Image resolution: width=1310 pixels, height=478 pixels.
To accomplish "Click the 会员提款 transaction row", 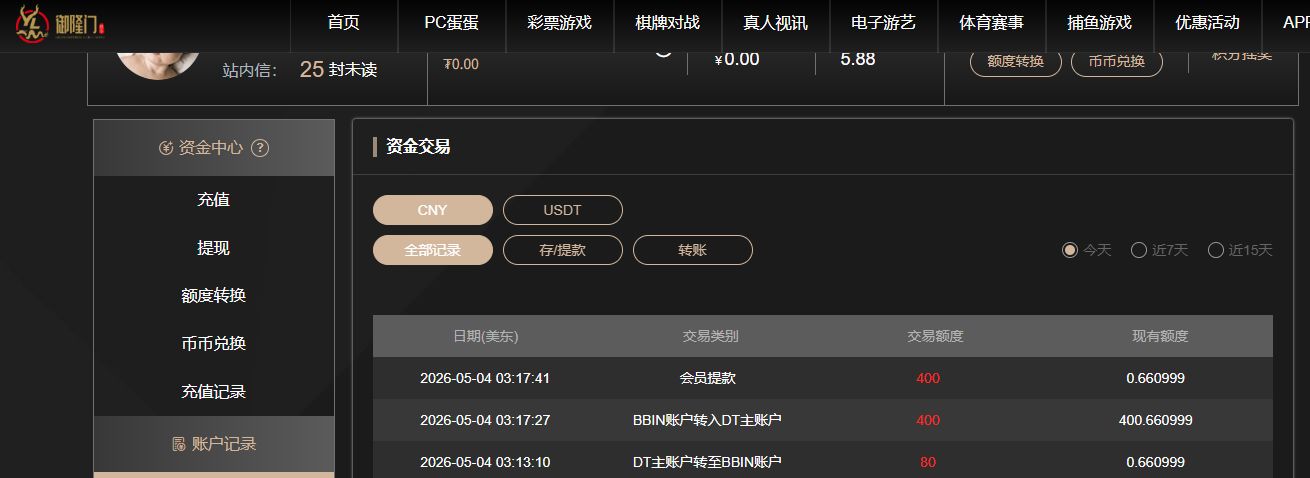I will [x=823, y=379].
